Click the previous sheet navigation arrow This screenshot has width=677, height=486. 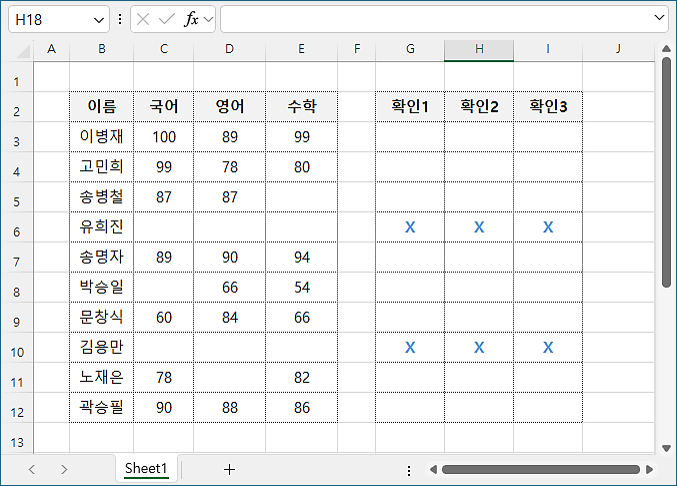pos(32,468)
